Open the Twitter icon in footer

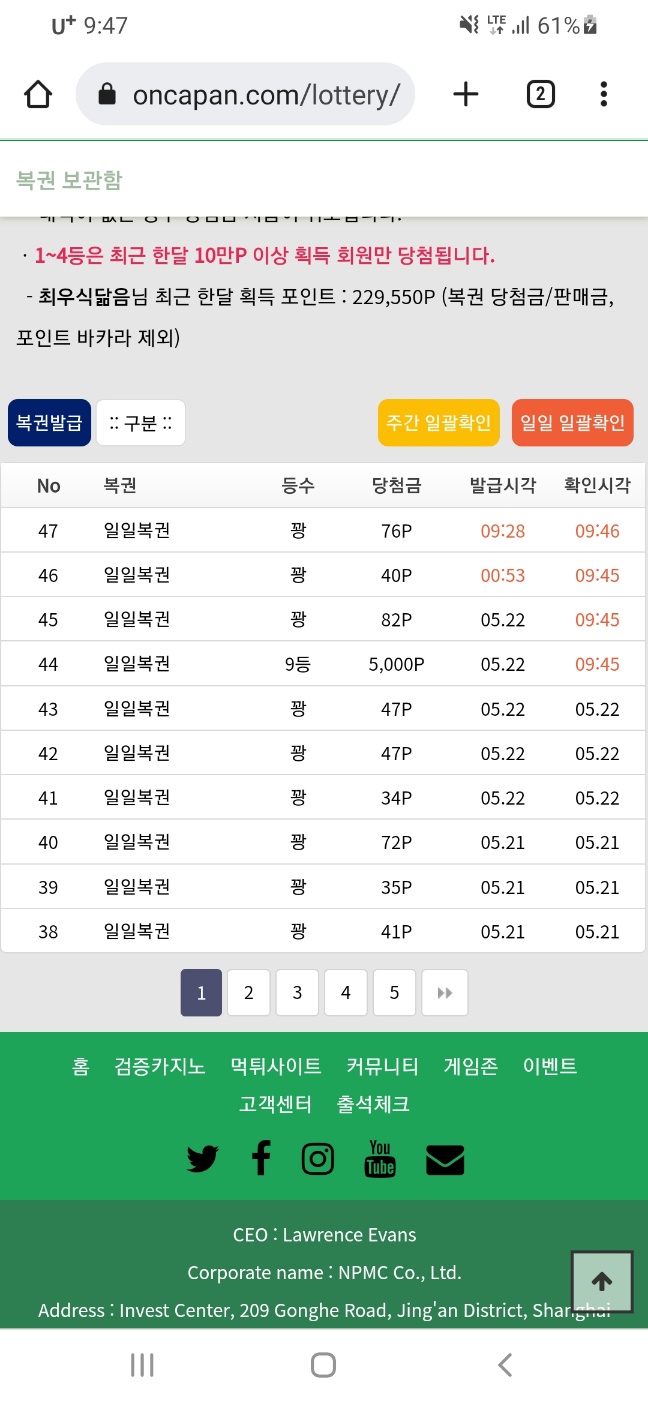[x=203, y=1159]
